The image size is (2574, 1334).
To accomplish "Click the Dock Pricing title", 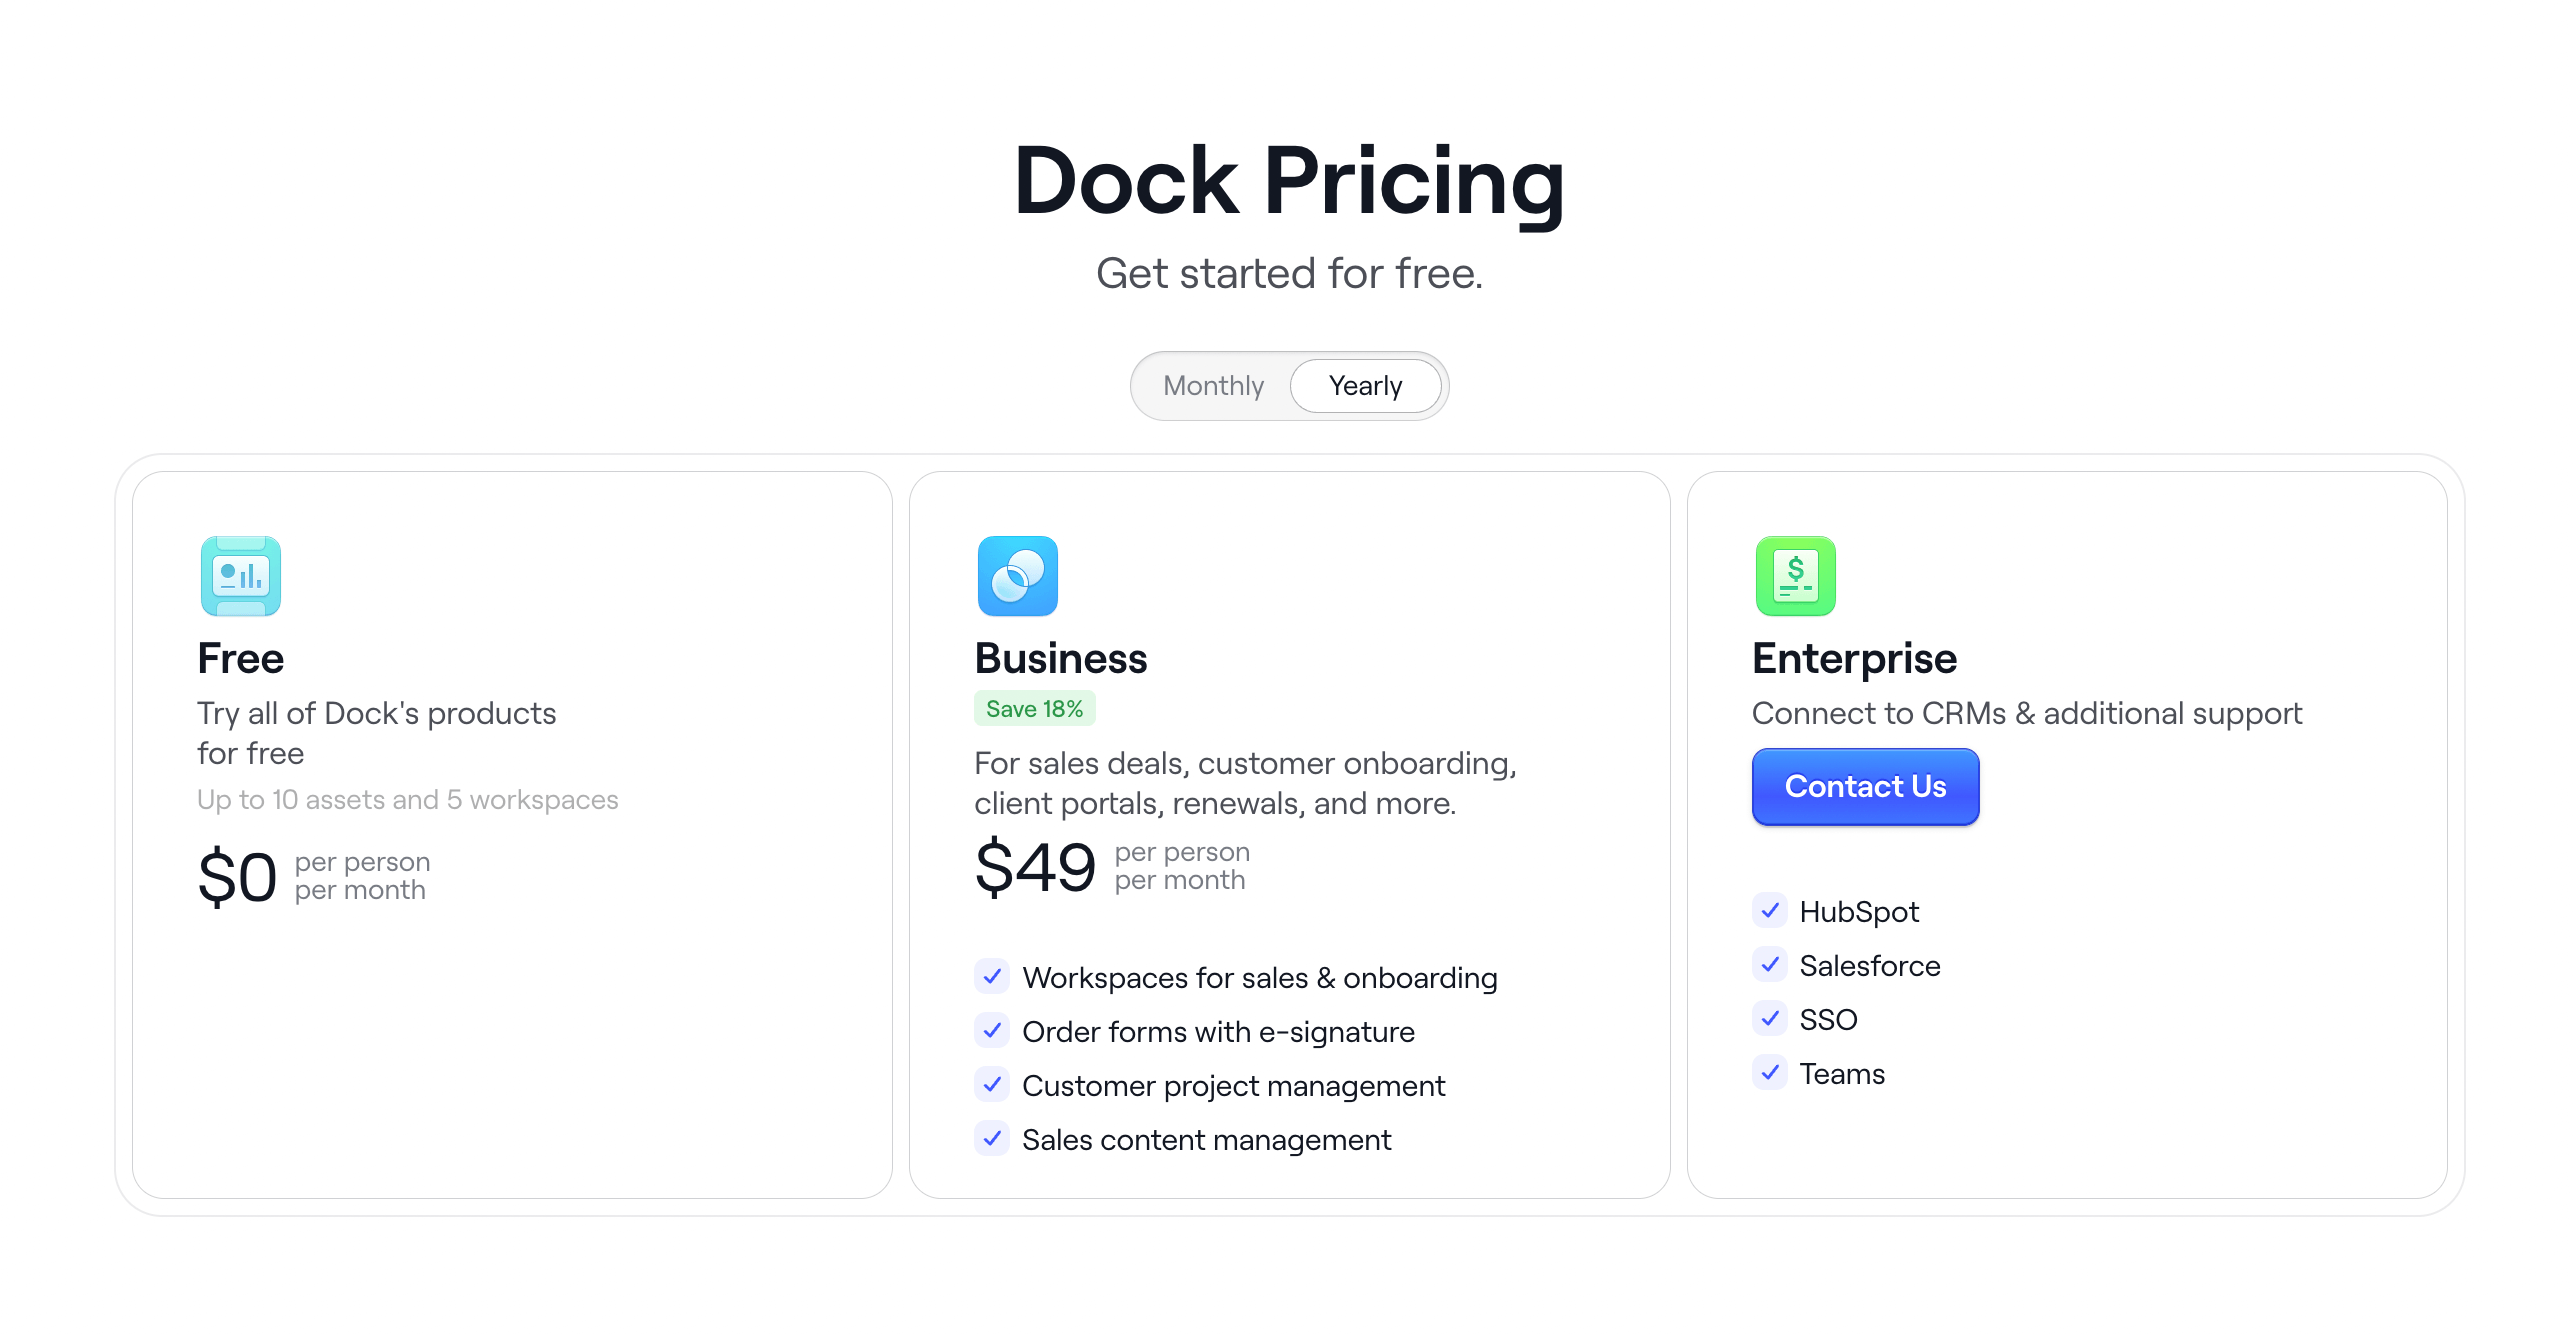I will coord(1288,181).
